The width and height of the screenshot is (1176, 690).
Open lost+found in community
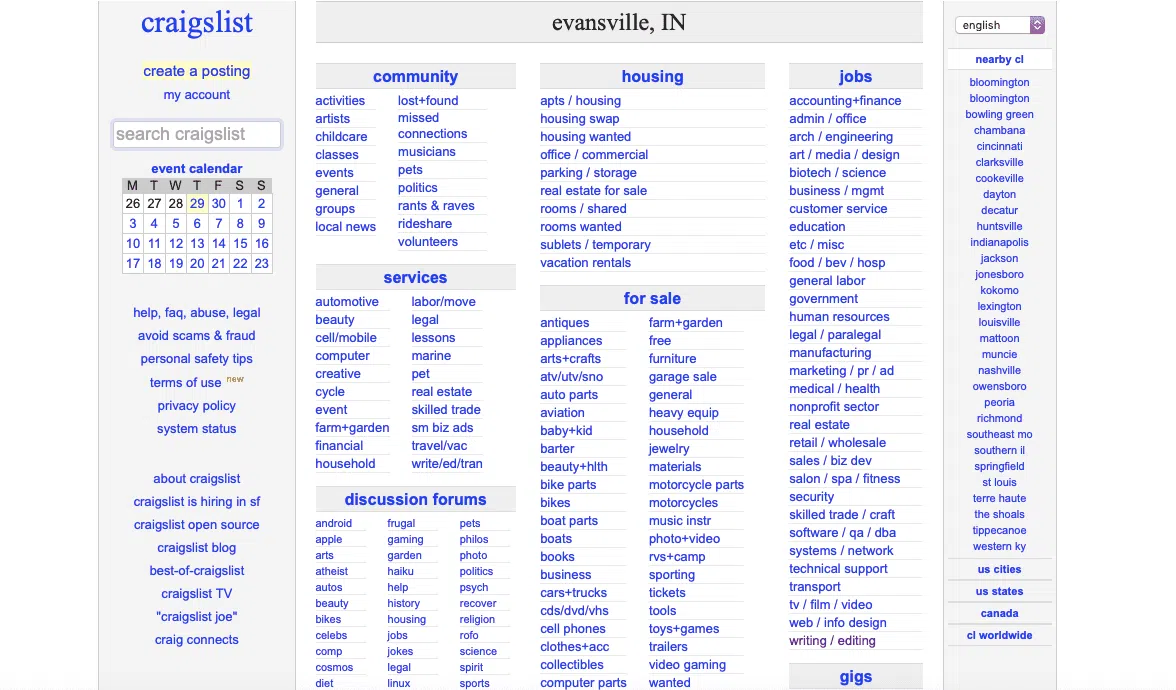coord(428,100)
